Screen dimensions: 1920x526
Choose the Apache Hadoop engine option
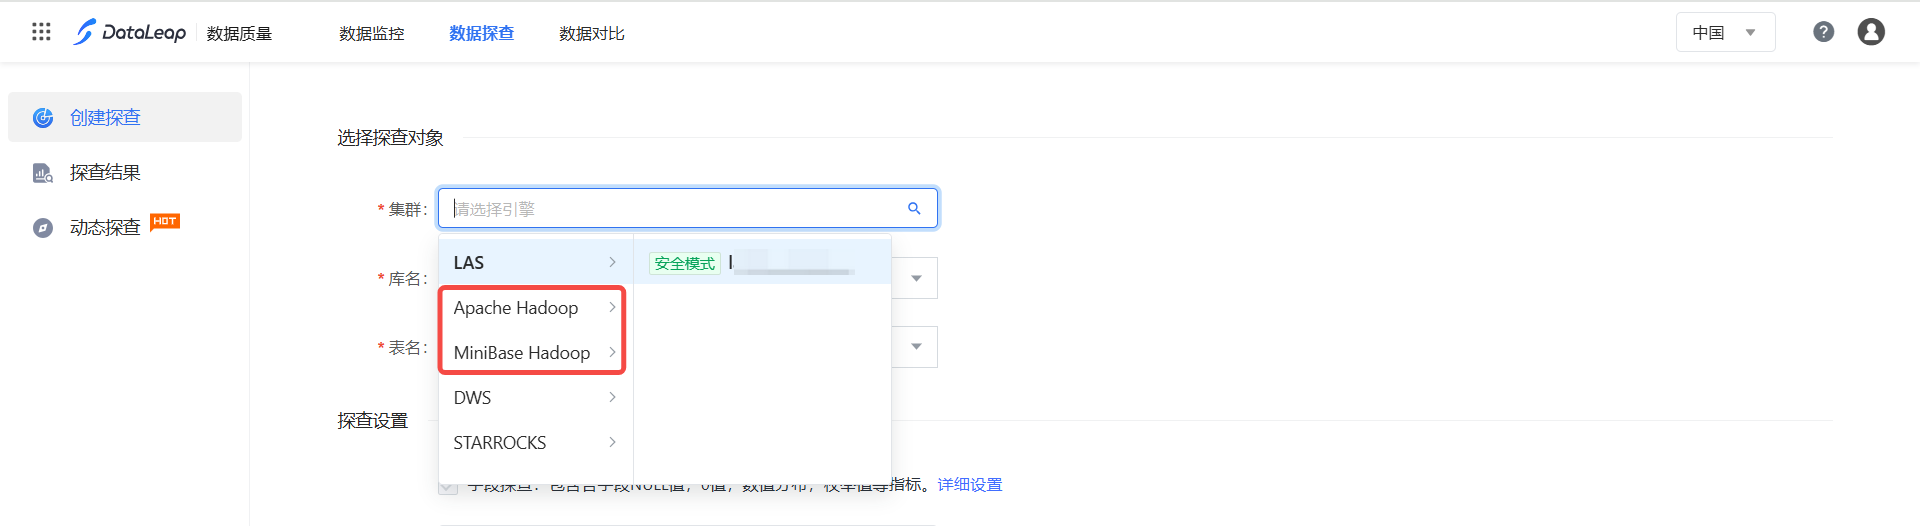[536, 307]
